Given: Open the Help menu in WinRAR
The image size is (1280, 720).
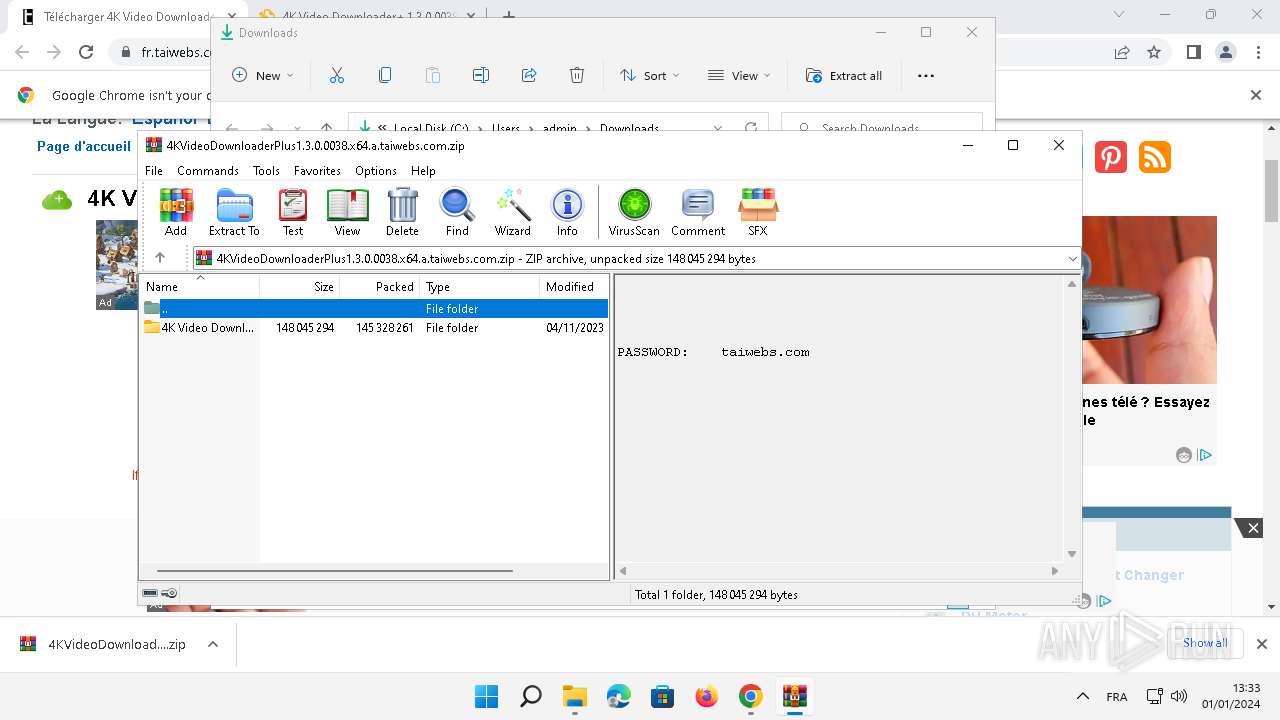Looking at the screenshot, I should pyautogui.click(x=423, y=171).
